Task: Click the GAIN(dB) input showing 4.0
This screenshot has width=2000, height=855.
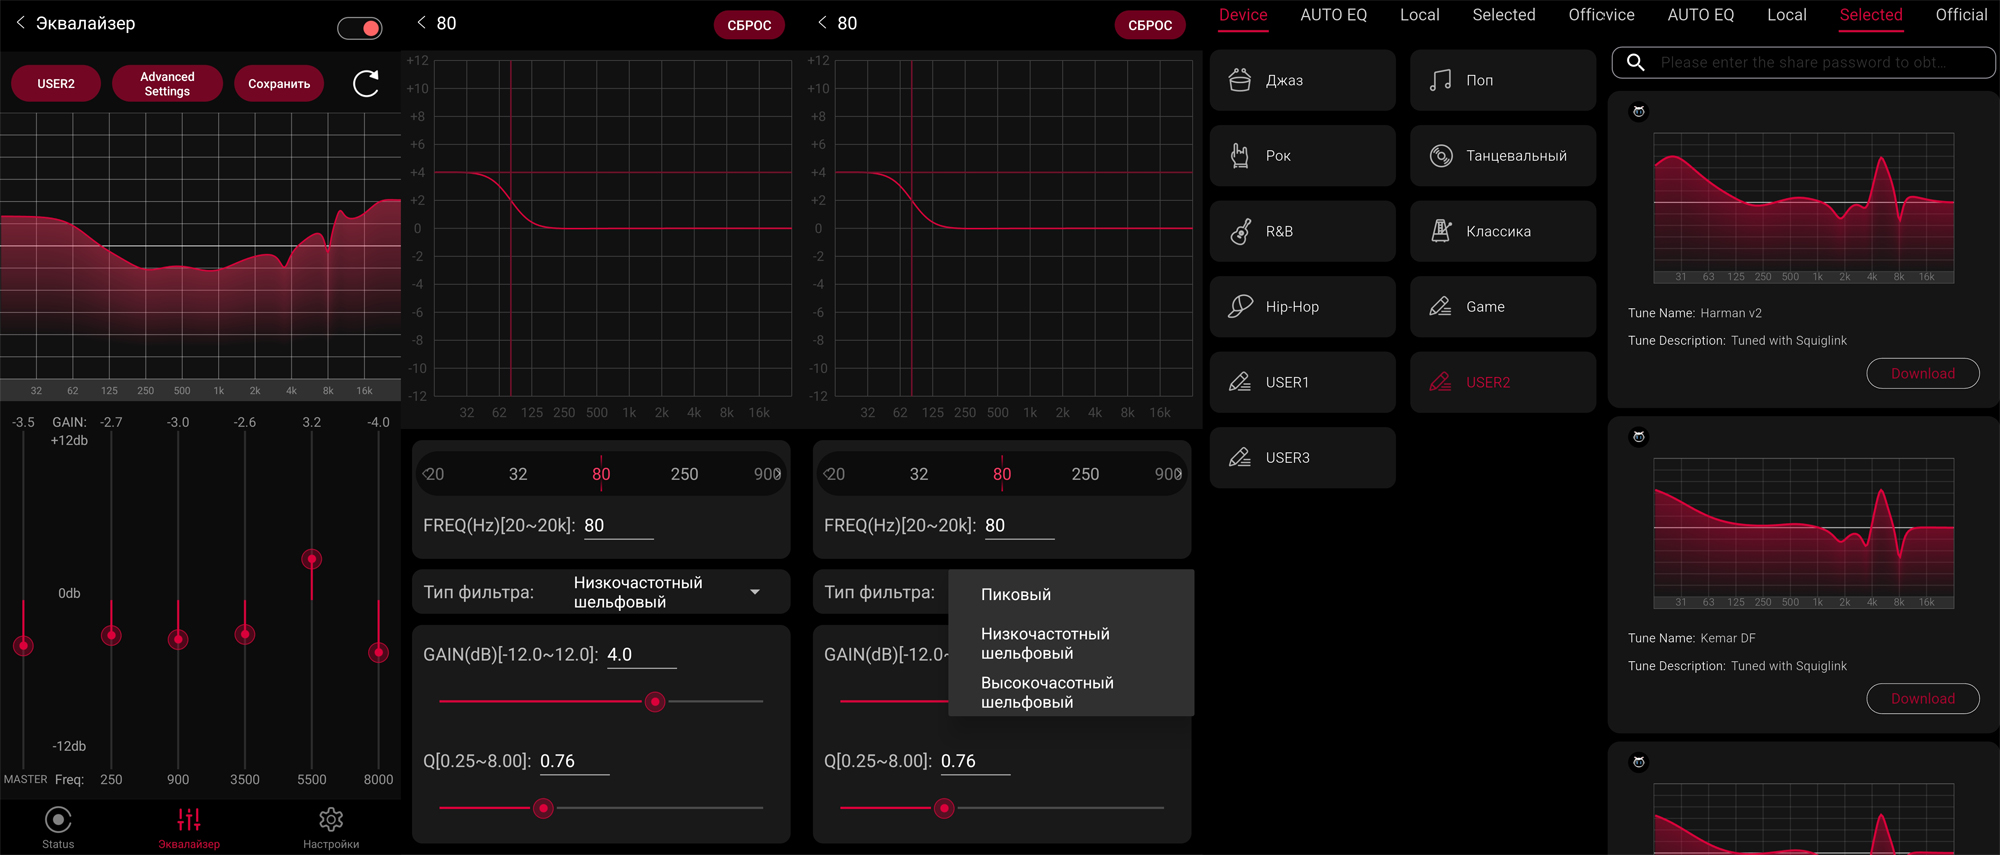Action: pos(641,655)
